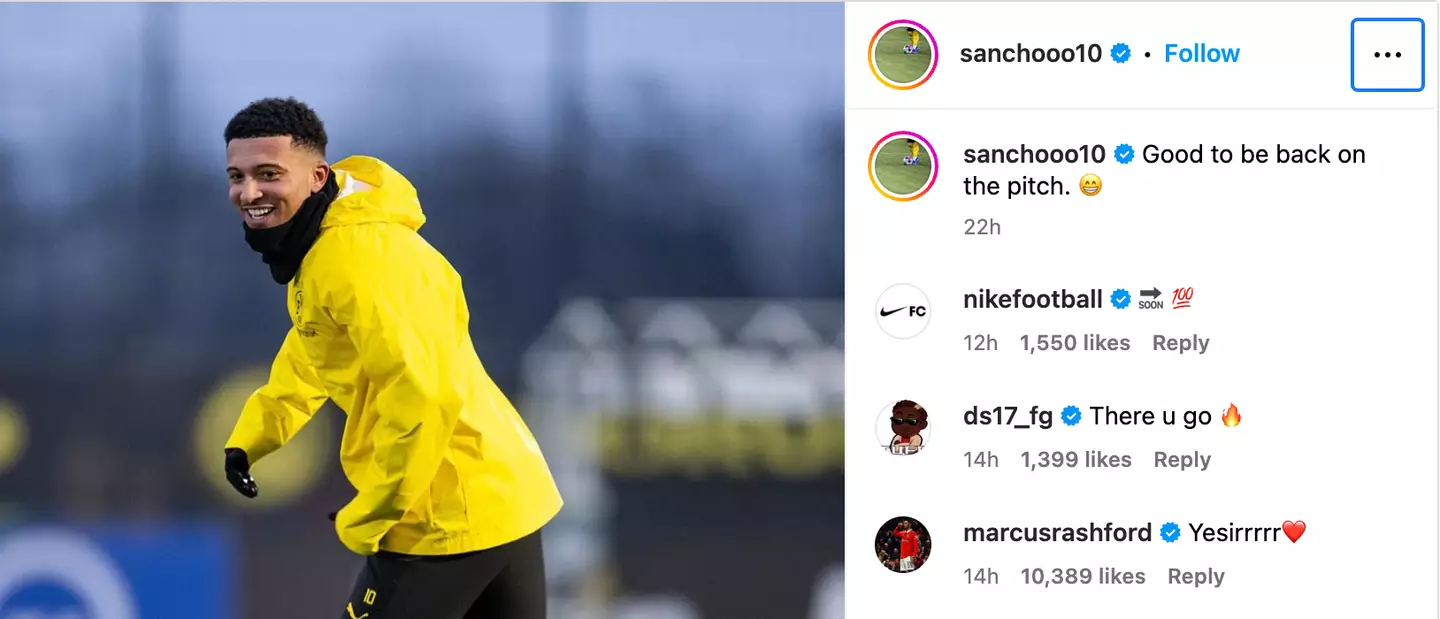Screen dimensions: 1440x619
Task: Click the verified badge beside nikefootball
Action: click(1121, 299)
